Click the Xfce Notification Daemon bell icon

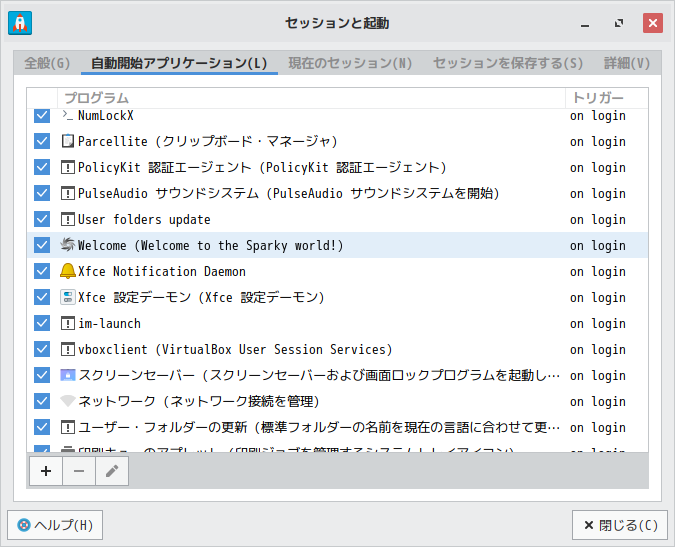coord(68,271)
